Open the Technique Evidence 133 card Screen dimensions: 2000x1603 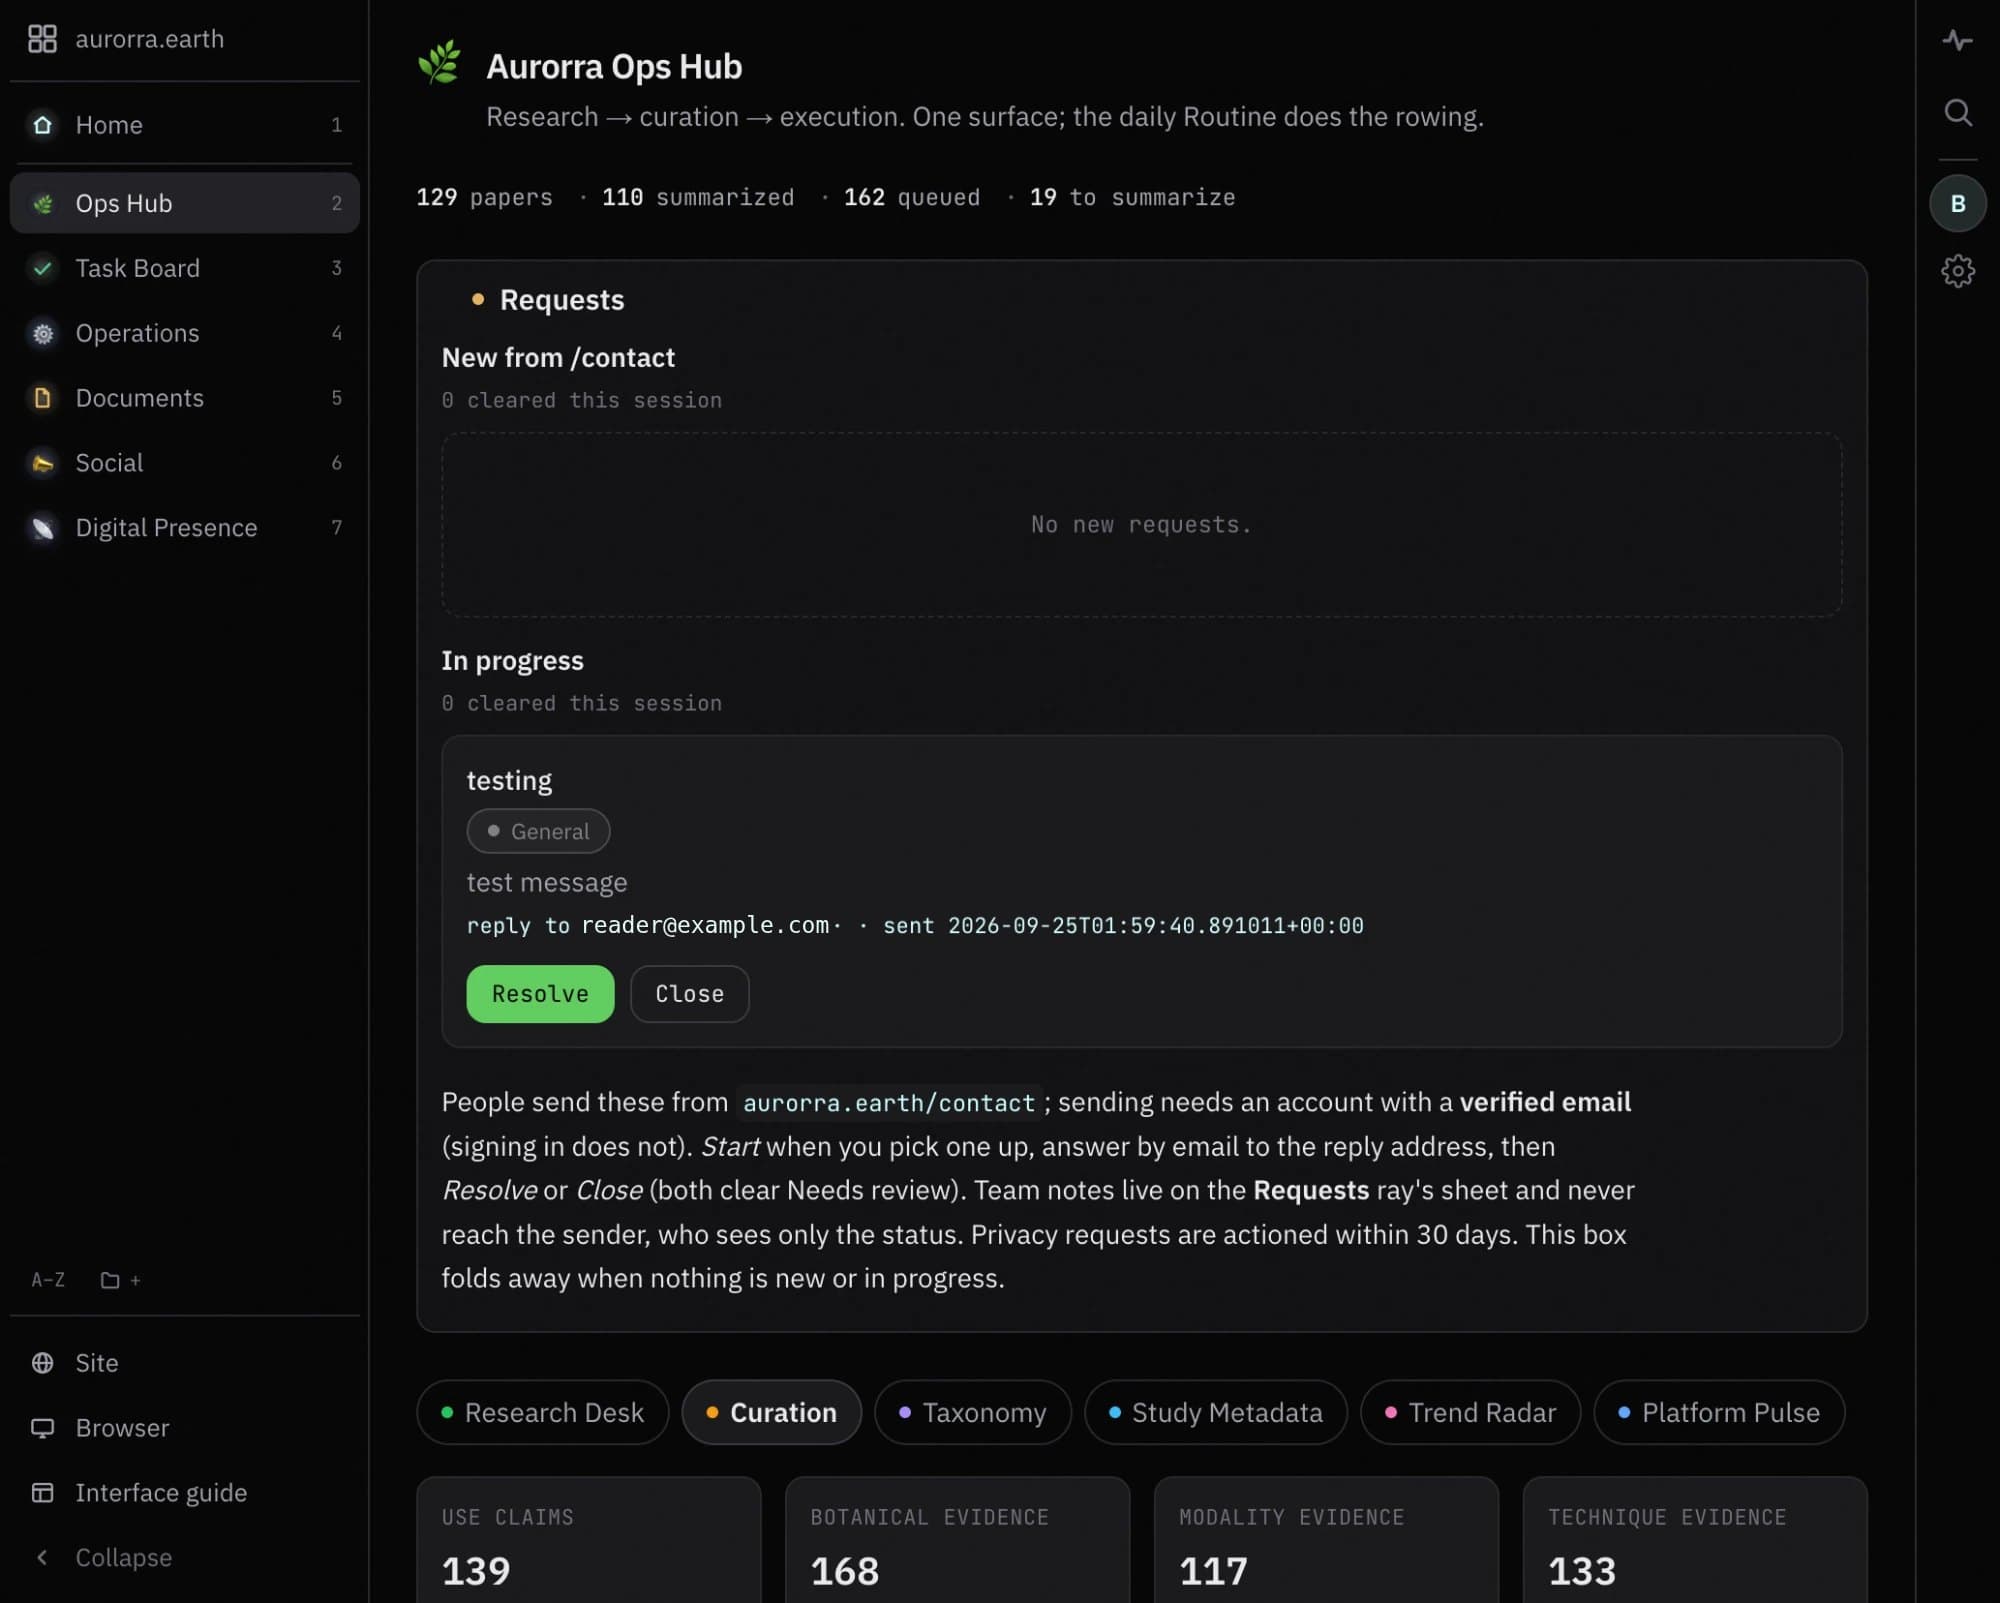click(1695, 1540)
